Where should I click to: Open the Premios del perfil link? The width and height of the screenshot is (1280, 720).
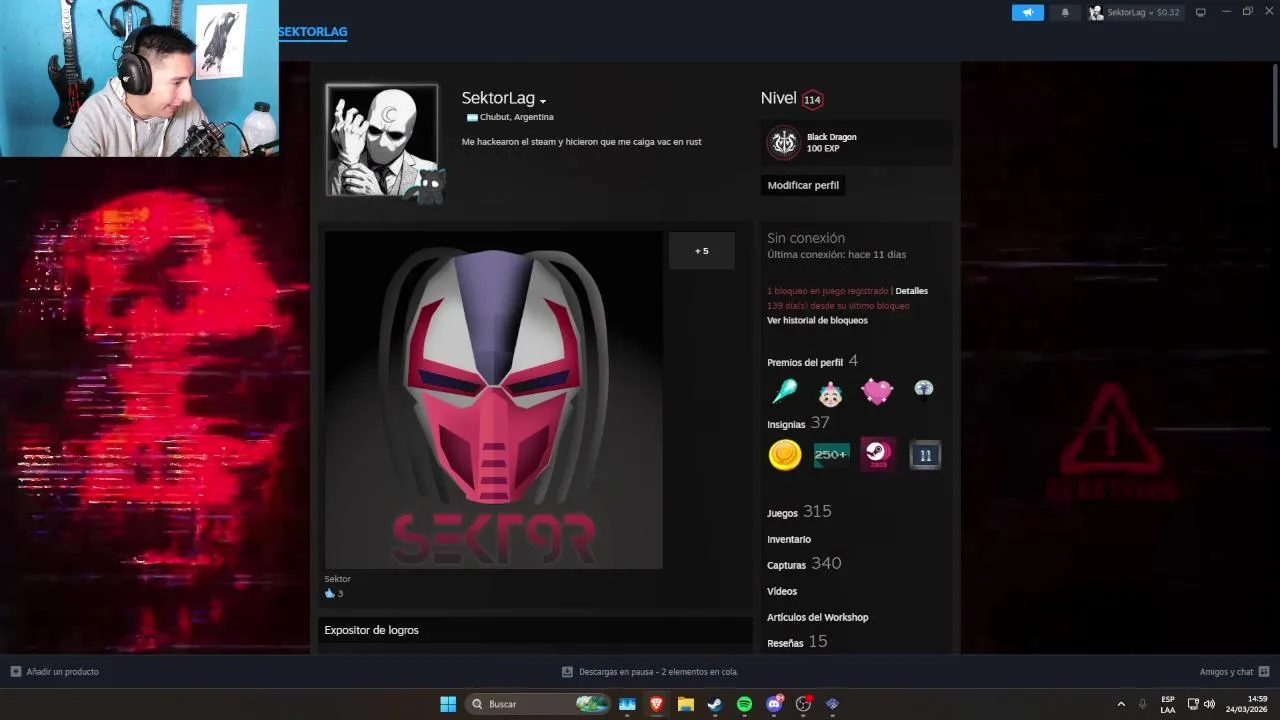[805, 362]
